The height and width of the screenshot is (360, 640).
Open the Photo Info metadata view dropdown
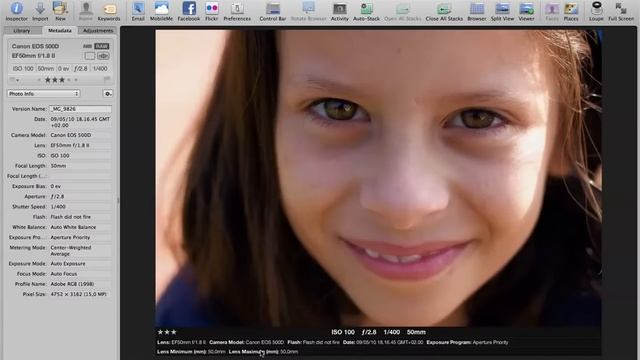pyautogui.click(x=44, y=93)
